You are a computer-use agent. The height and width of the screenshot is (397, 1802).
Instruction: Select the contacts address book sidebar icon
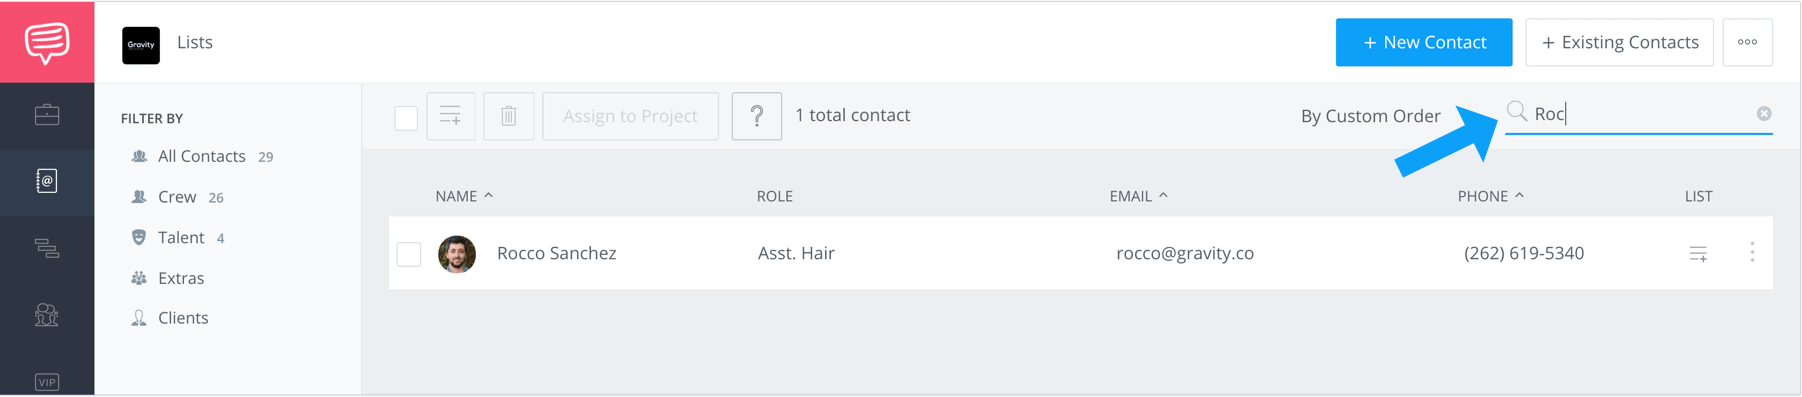click(x=47, y=181)
